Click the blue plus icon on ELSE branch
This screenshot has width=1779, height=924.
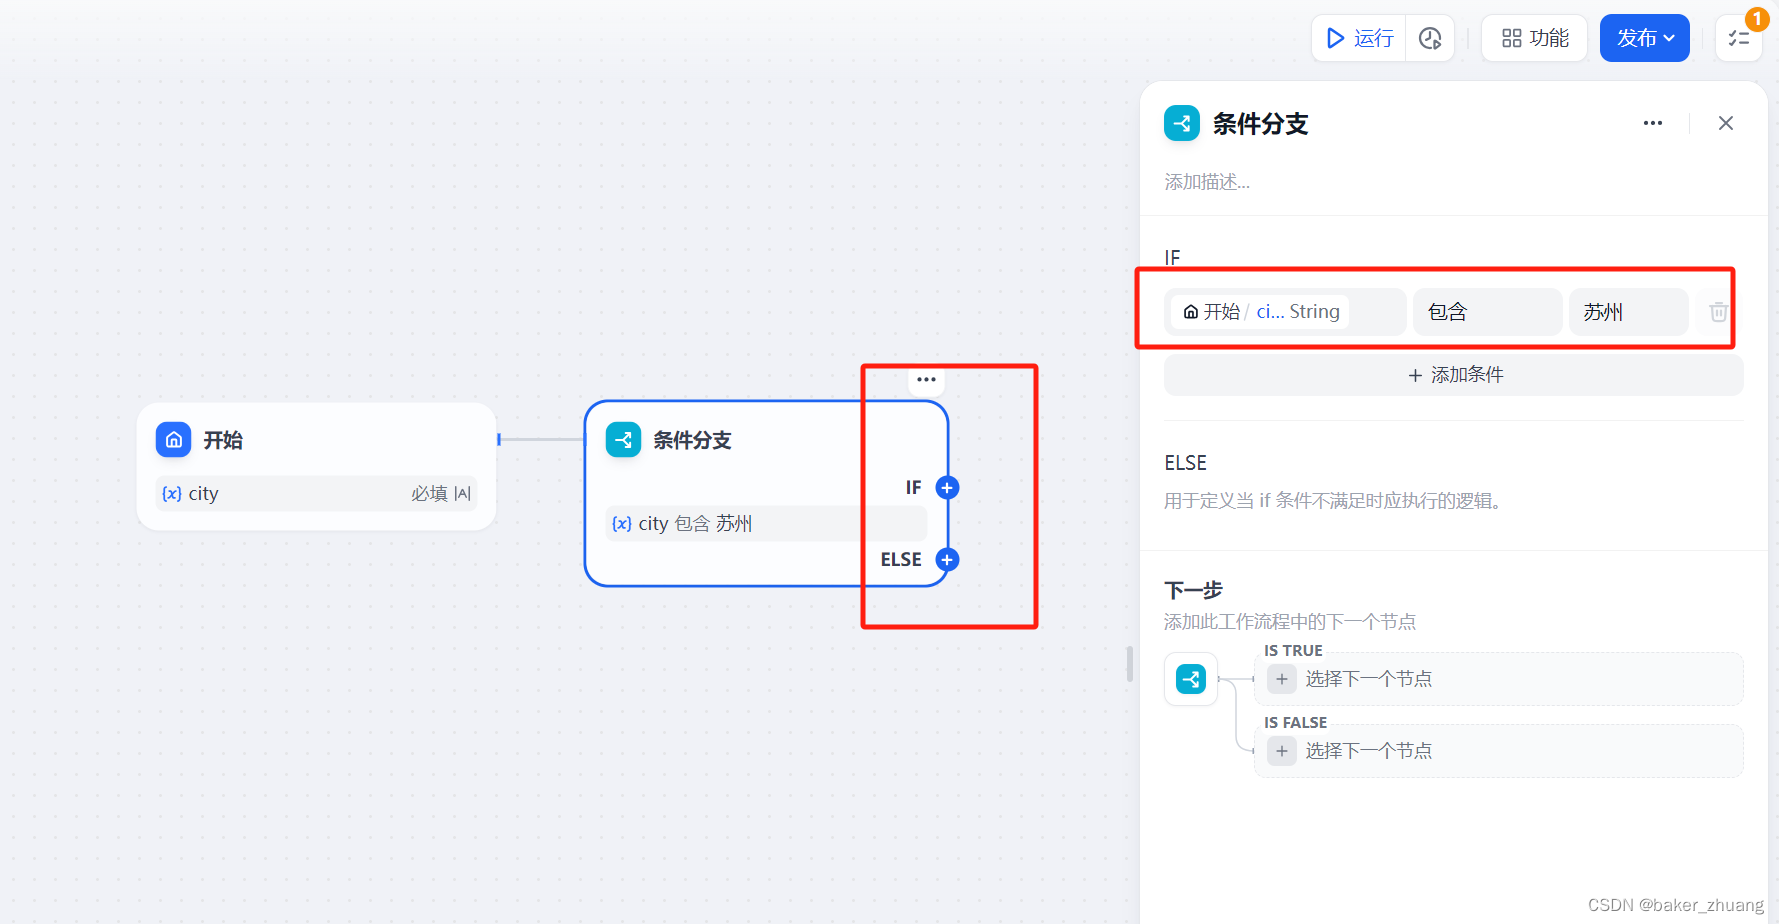946,559
